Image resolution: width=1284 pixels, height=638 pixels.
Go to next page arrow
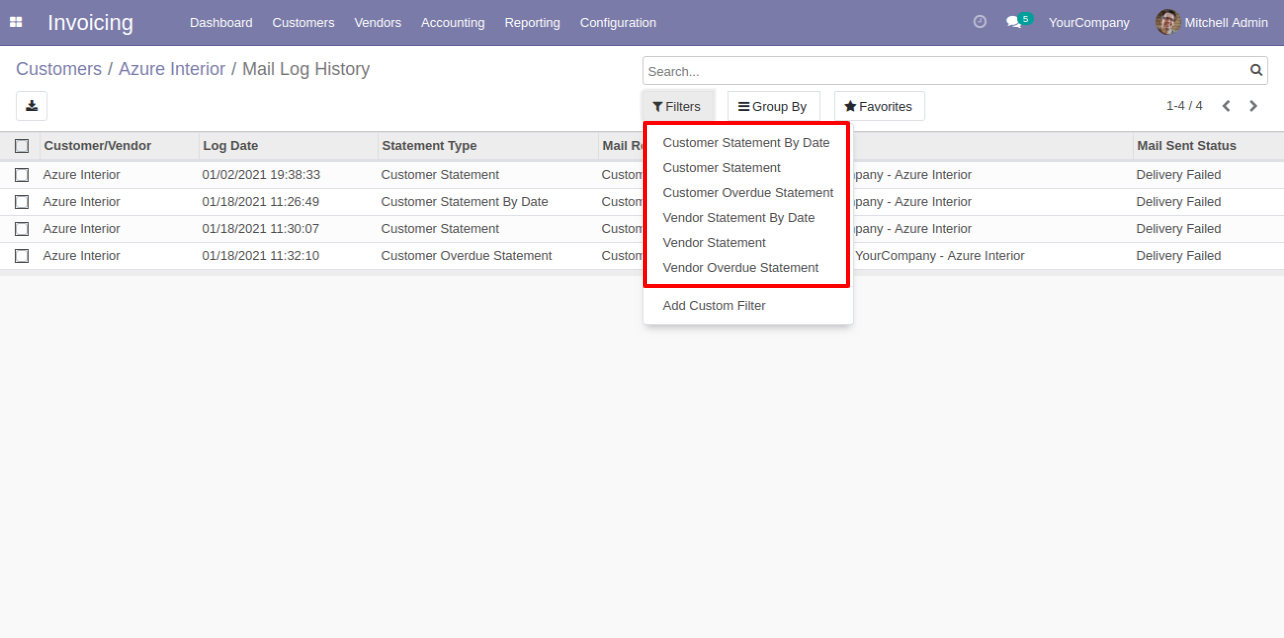tap(1253, 106)
